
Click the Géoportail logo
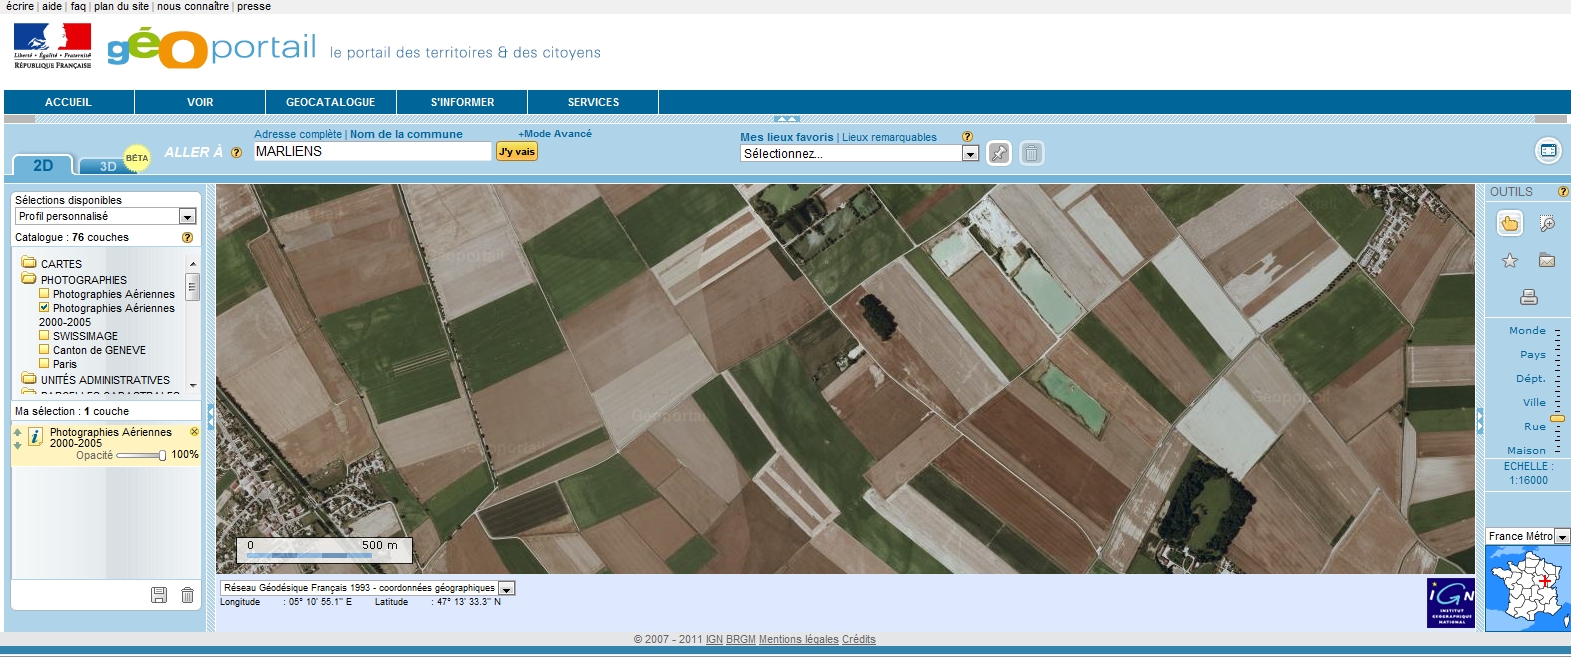(x=212, y=48)
